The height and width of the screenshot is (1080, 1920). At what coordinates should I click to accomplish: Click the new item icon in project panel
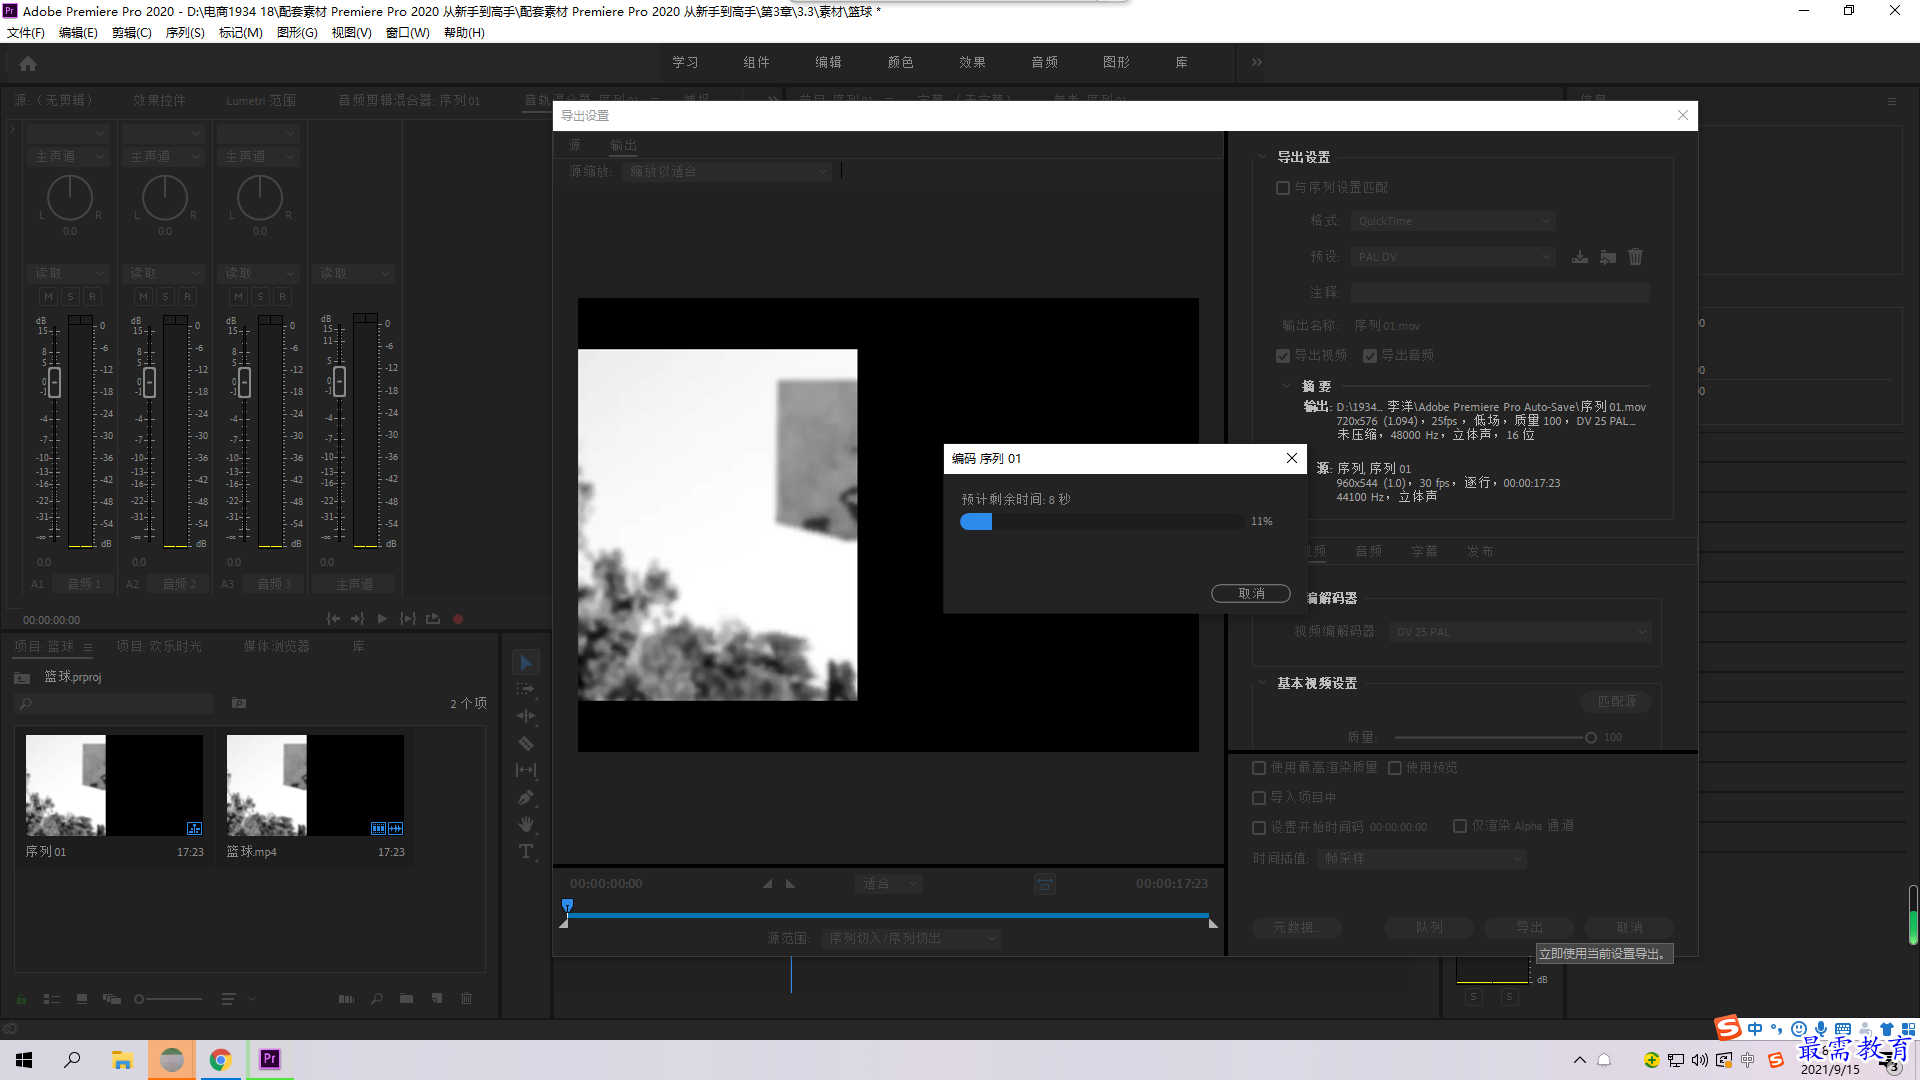[437, 999]
